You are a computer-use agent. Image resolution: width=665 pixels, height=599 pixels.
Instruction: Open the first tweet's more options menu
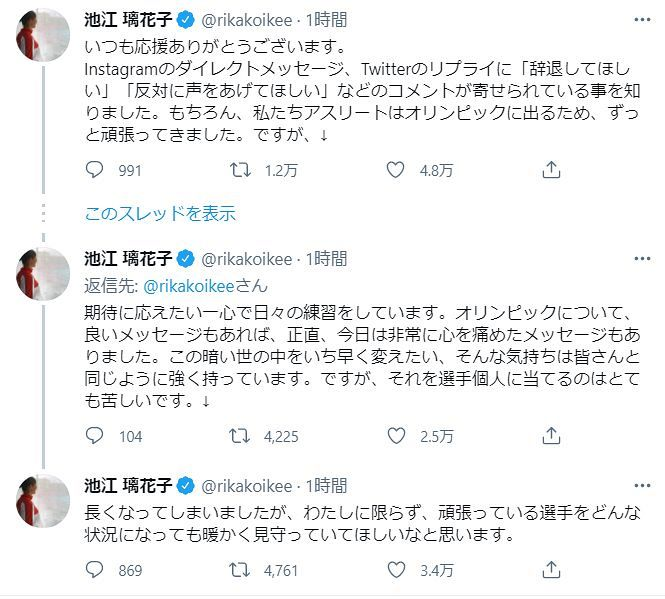639,20
